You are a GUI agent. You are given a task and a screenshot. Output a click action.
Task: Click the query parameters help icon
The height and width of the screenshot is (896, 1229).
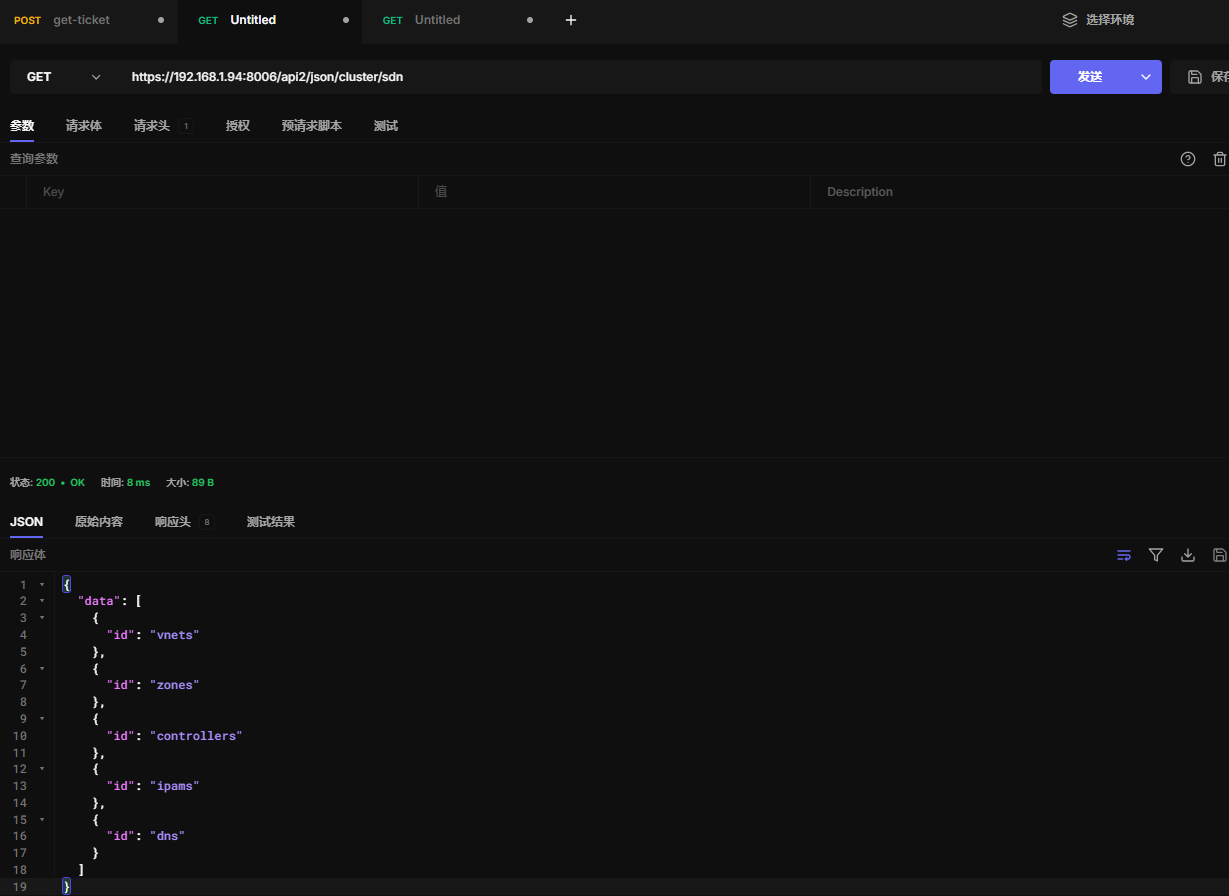pyautogui.click(x=1188, y=159)
